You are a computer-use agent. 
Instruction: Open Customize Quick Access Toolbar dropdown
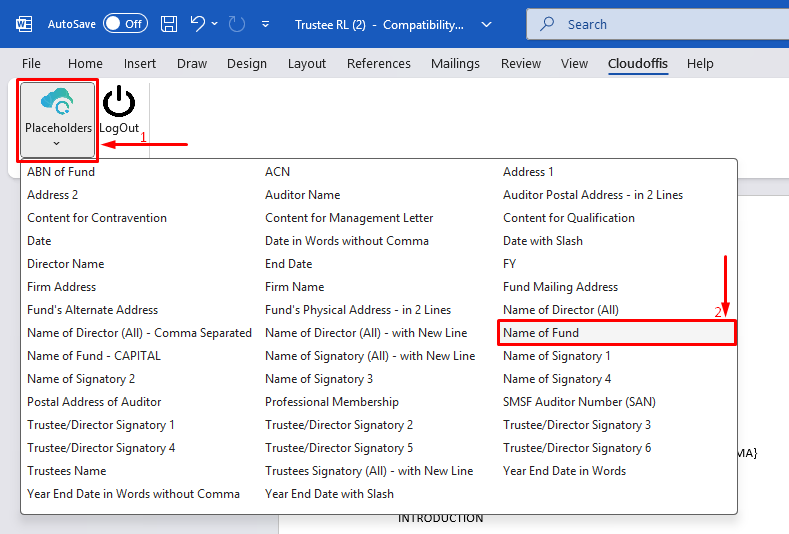pos(266,24)
